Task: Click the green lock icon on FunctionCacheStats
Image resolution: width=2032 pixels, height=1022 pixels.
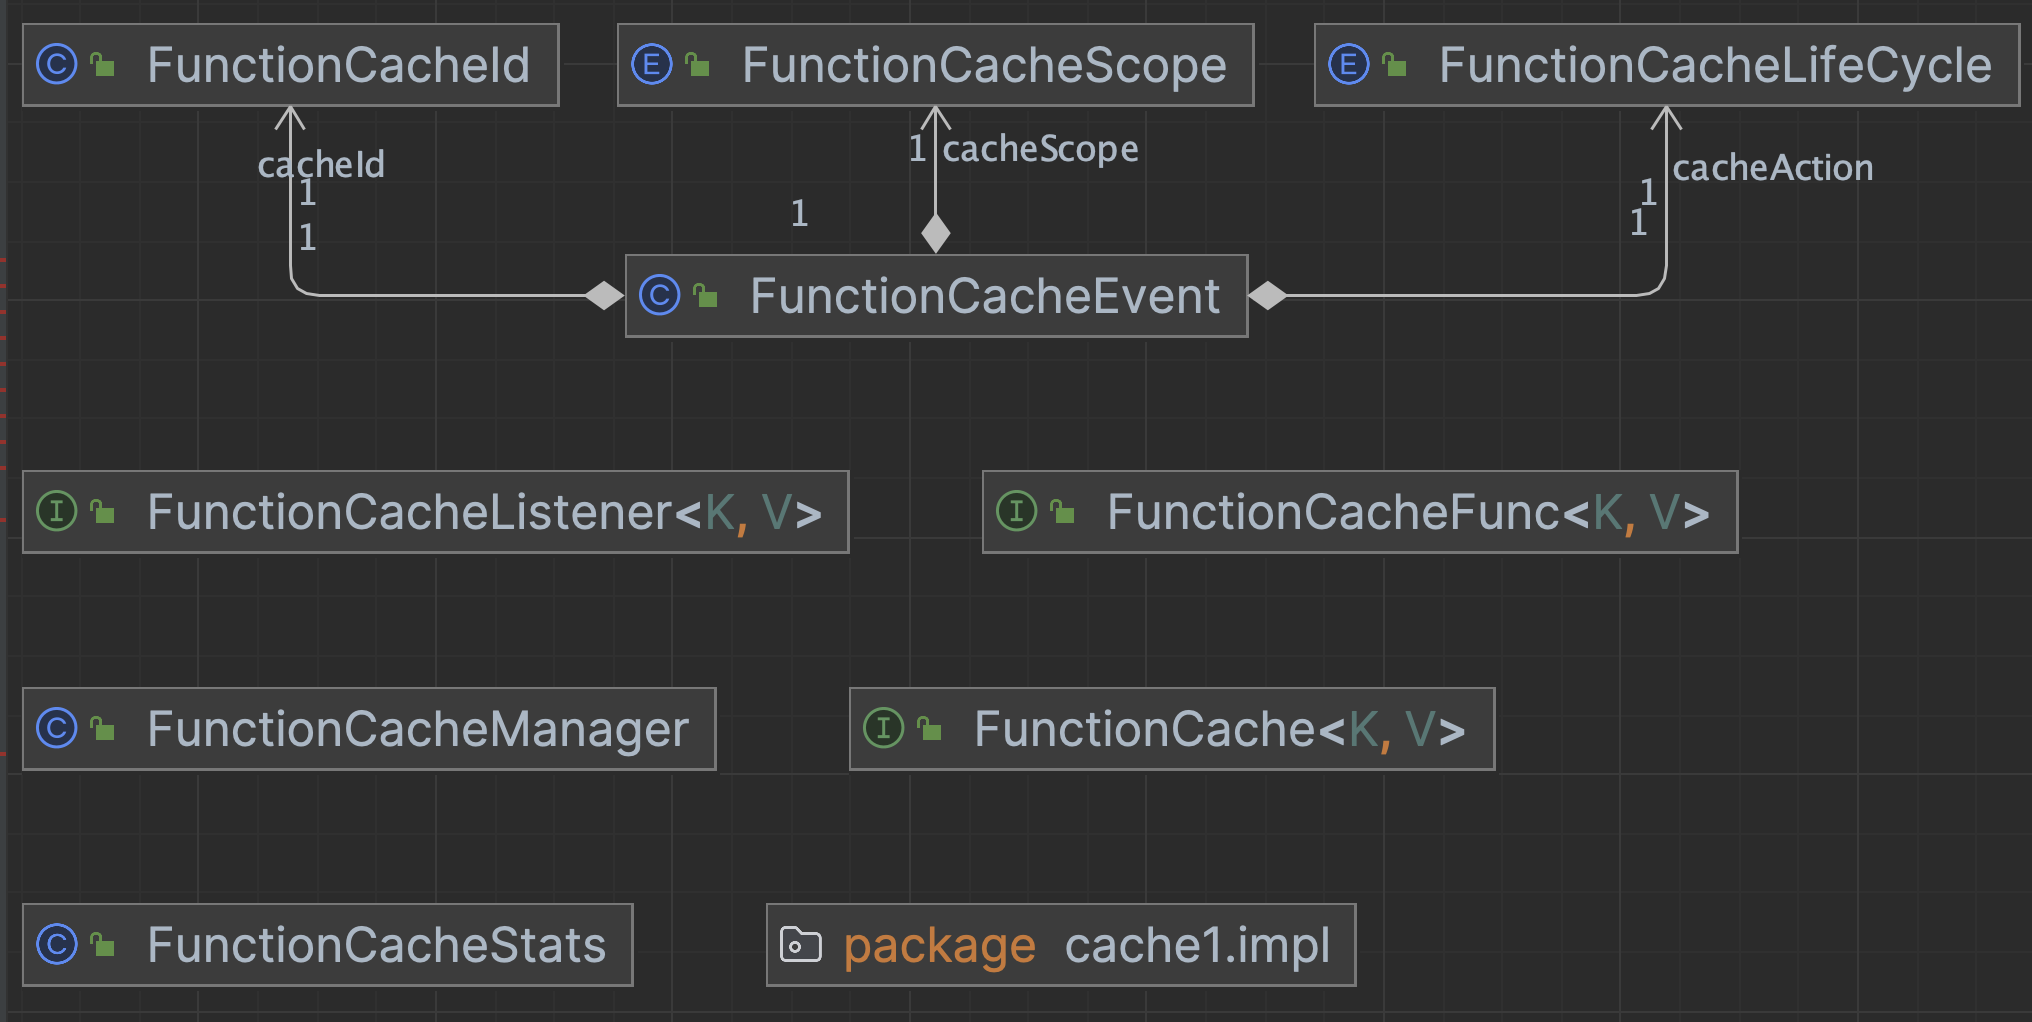Action: coord(103,944)
